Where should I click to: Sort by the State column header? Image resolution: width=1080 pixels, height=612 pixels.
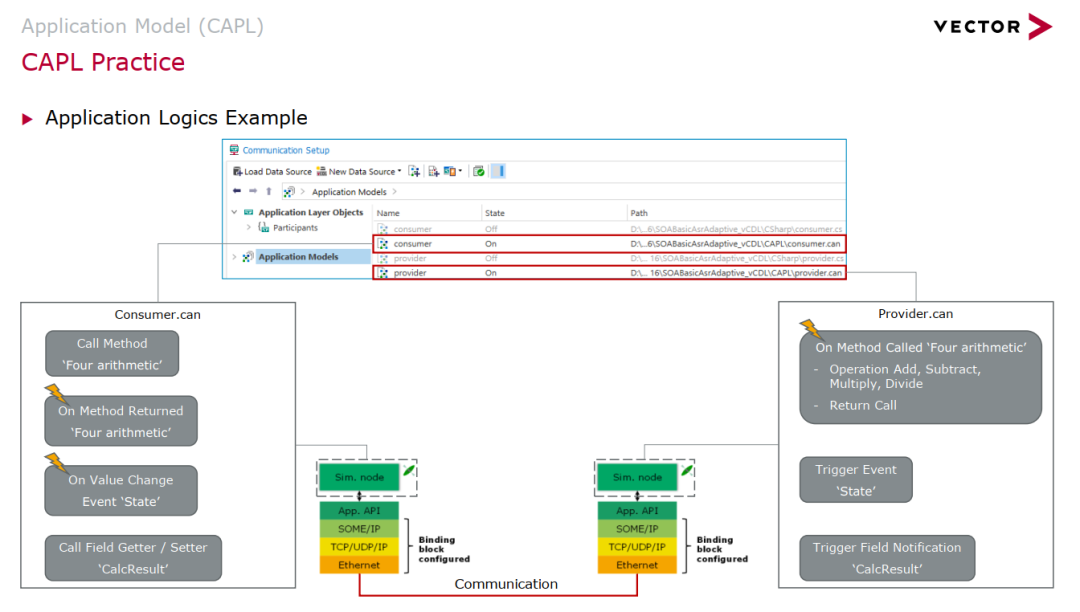pos(495,213)
